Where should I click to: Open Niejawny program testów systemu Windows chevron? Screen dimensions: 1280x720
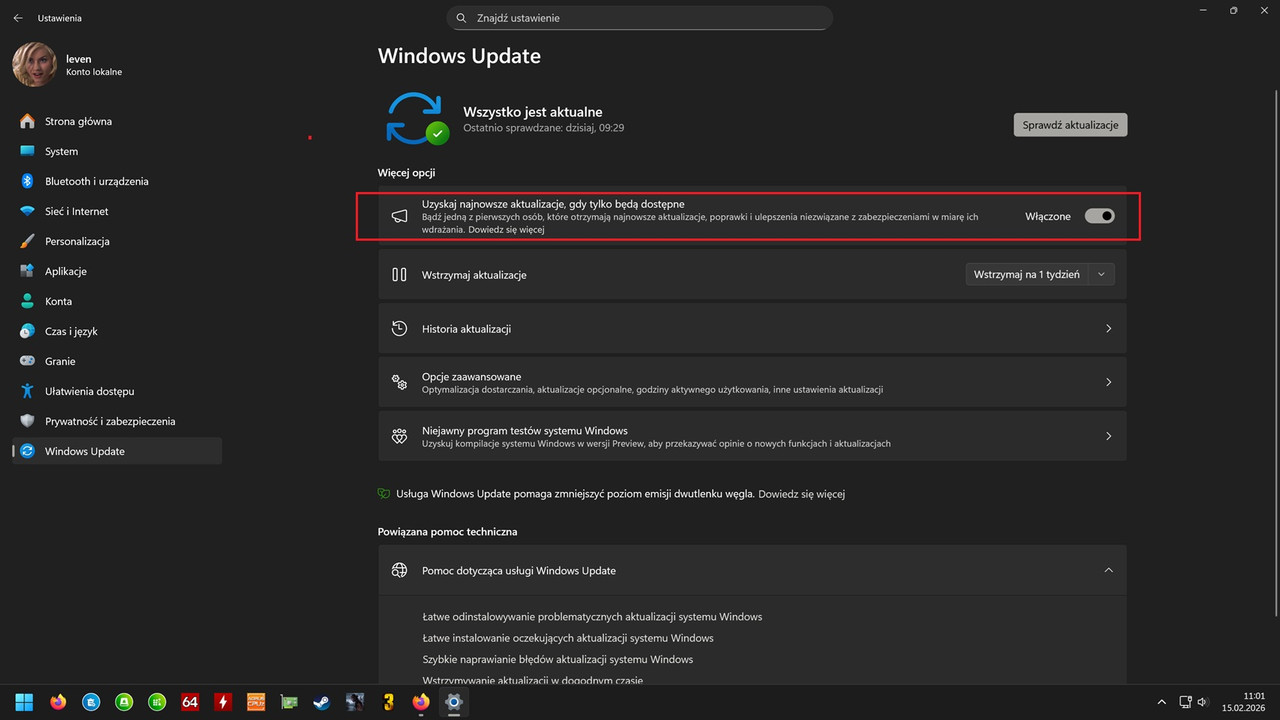pos(1108,436)
